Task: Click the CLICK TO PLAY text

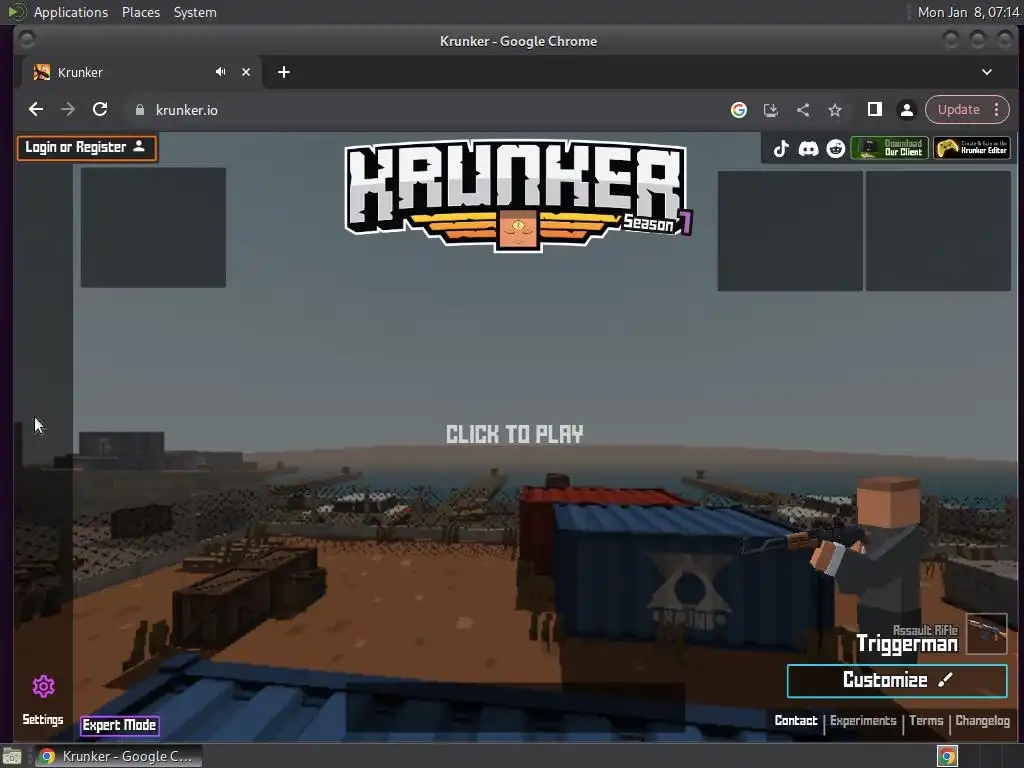Action: pyautogui.click(x=515, y=434)
